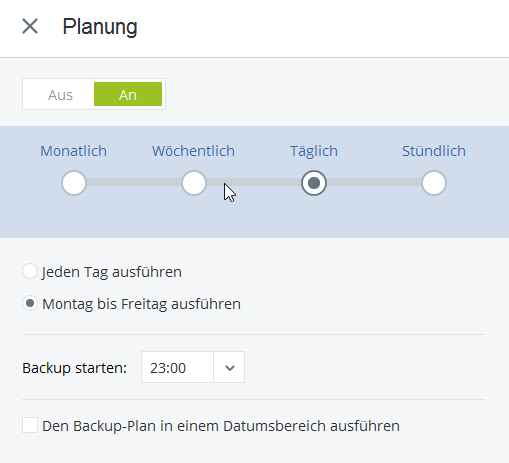Click the Täglich label
Viewport: 509px width, 463px height.
(x=314, y=151)
